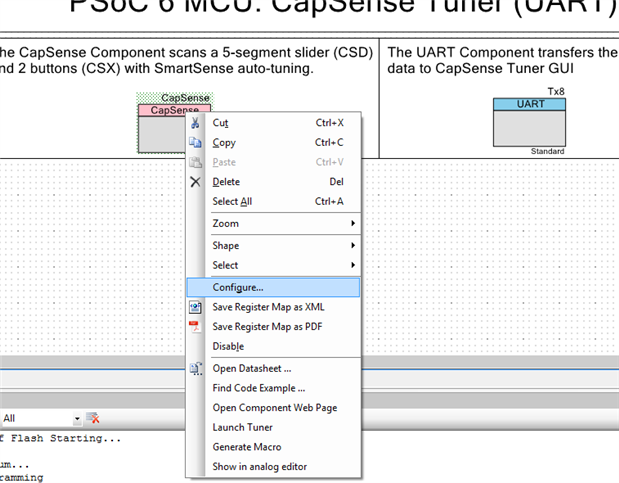Viewport: 619px width, 483px height.
Task: Choose Configure... from context menu
Action: [274, 287]
